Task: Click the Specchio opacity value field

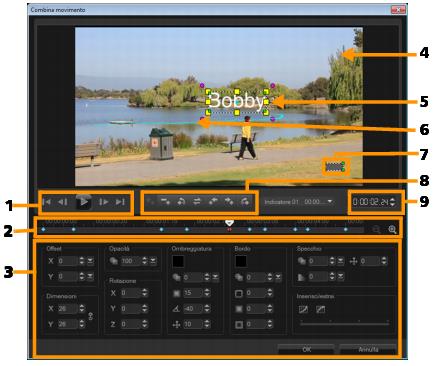Action: [x=318, y=261]
